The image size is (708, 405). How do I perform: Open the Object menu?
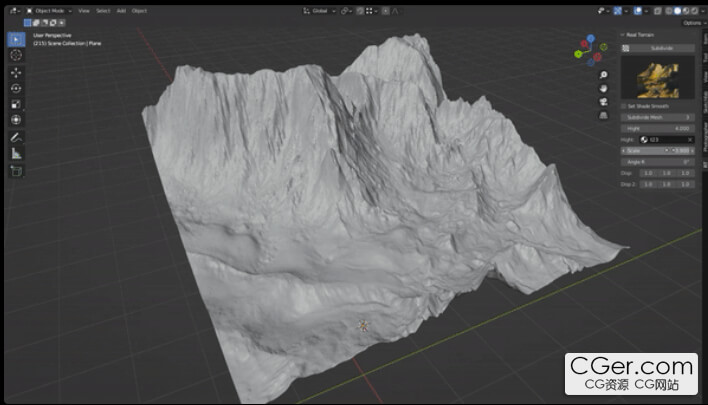(x=139, y=11)
